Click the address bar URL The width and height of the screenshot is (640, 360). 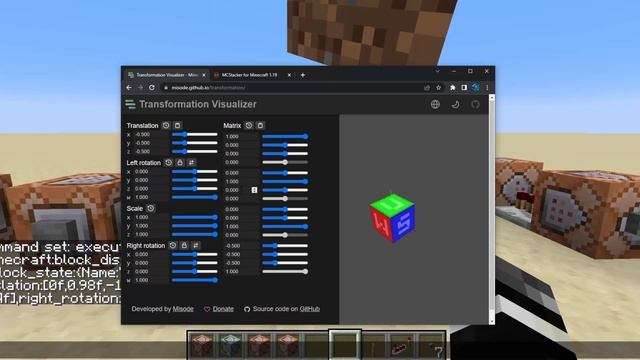(x=208, y=88)
